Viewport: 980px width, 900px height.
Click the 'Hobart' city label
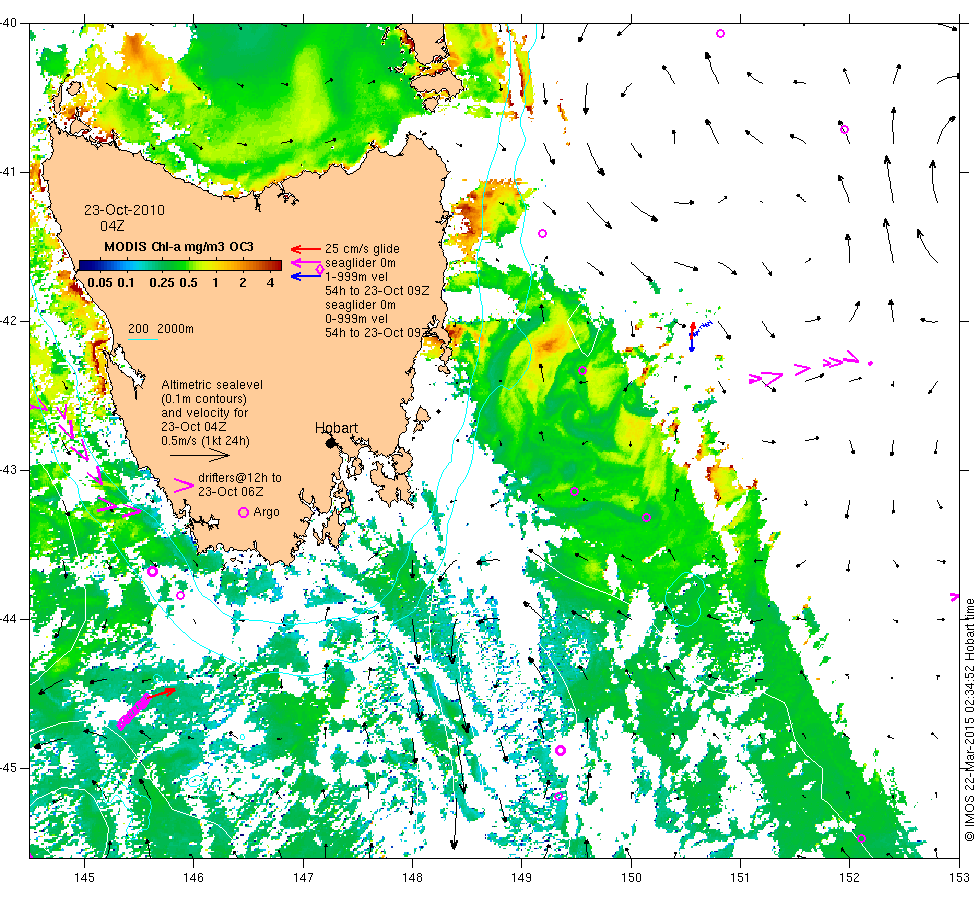tap(336, 428)
